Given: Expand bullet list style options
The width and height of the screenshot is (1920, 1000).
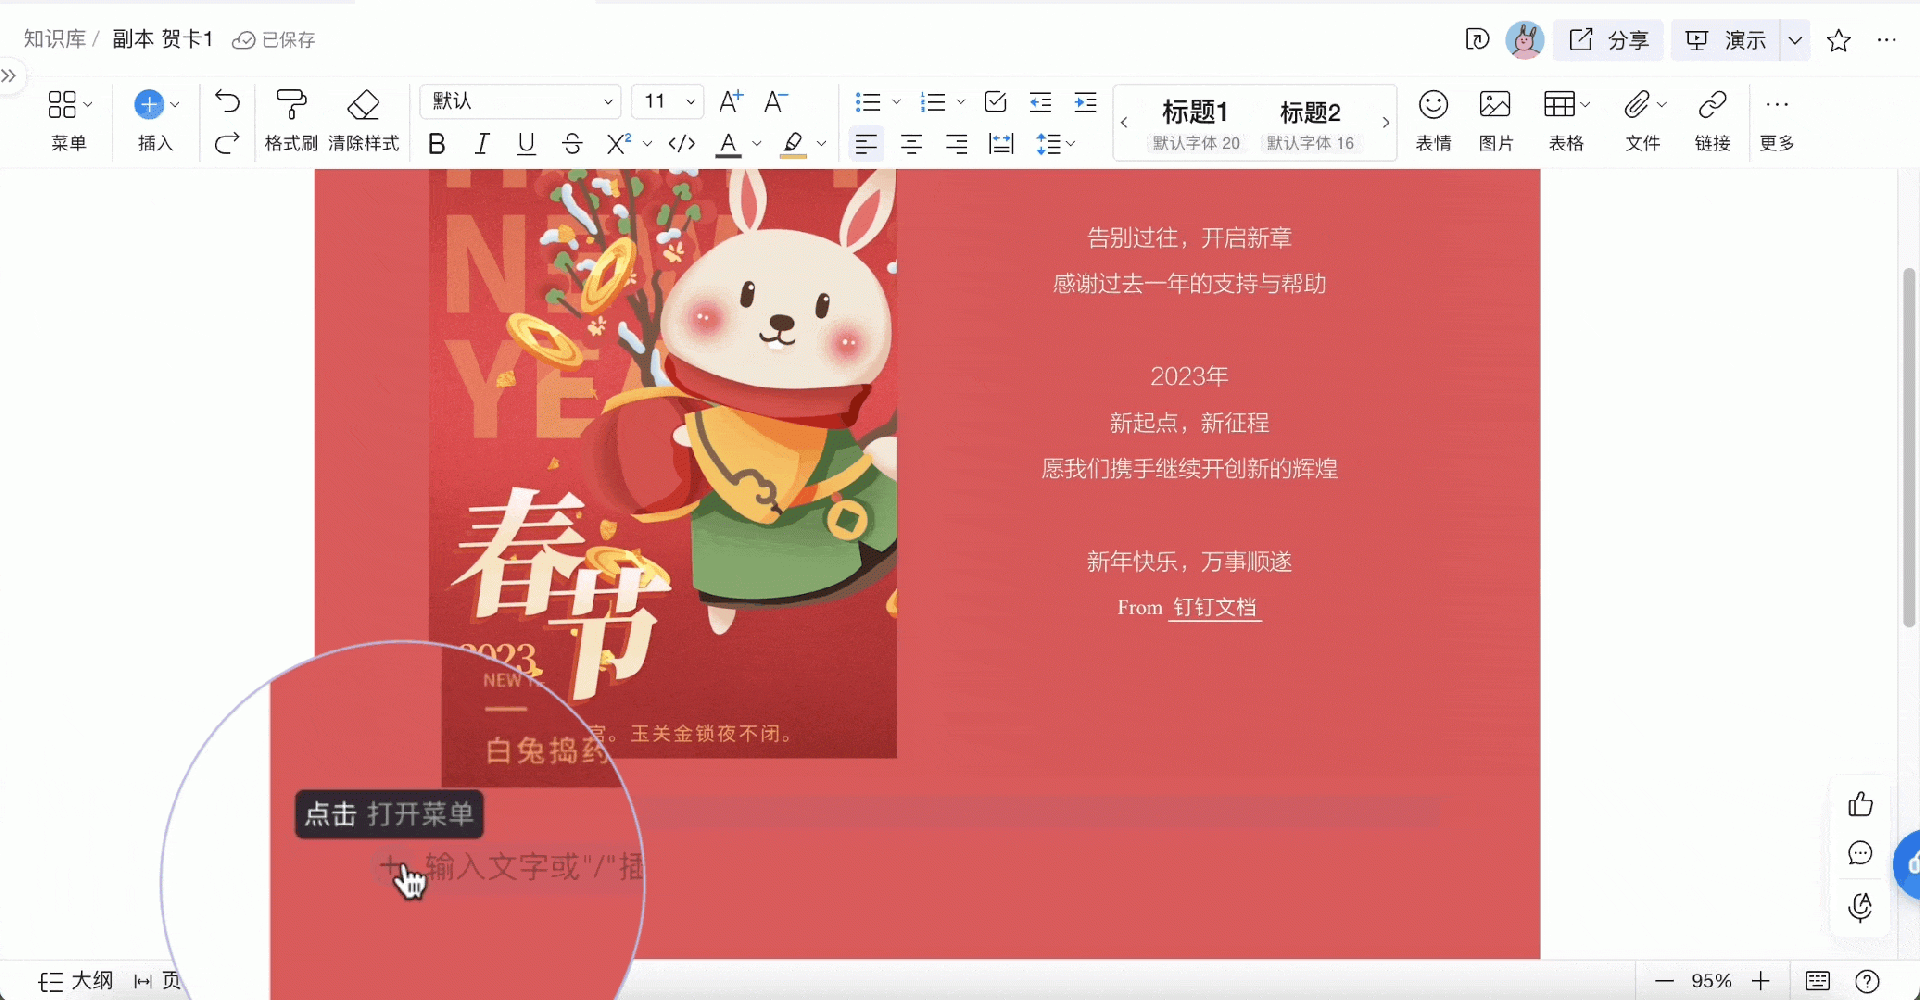Looking at the screenshot, I should [896, 102].
